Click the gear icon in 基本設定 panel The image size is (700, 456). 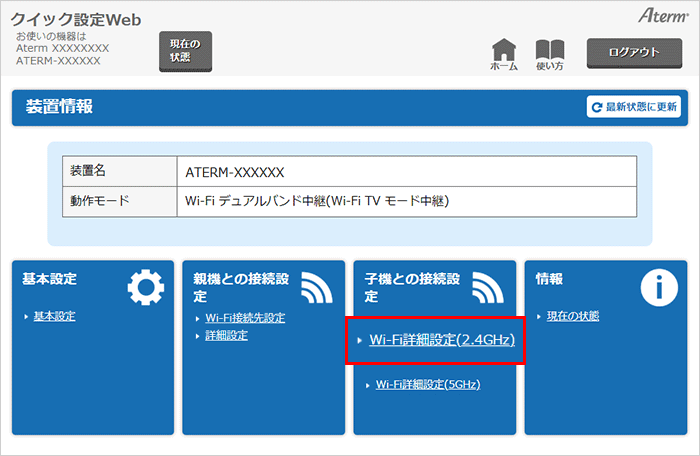[146, 287]
